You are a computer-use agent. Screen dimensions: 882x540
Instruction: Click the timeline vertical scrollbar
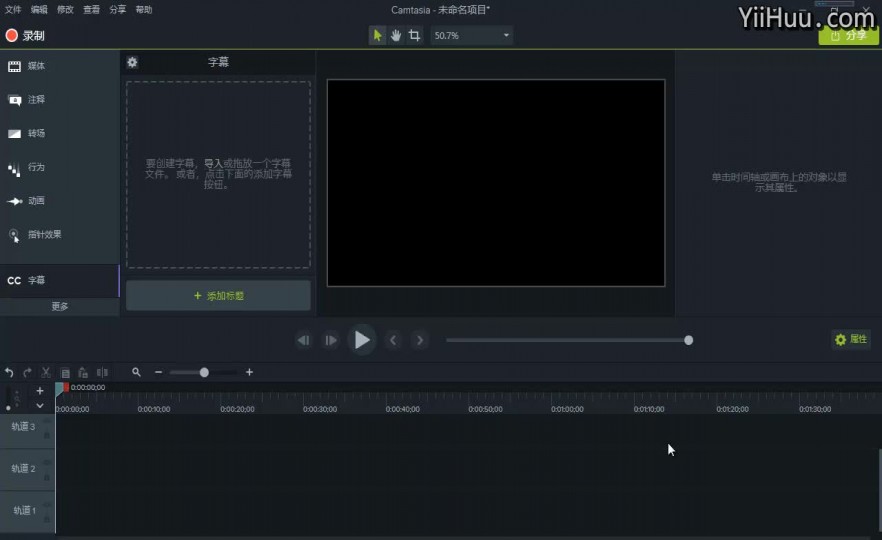point(879,489)
